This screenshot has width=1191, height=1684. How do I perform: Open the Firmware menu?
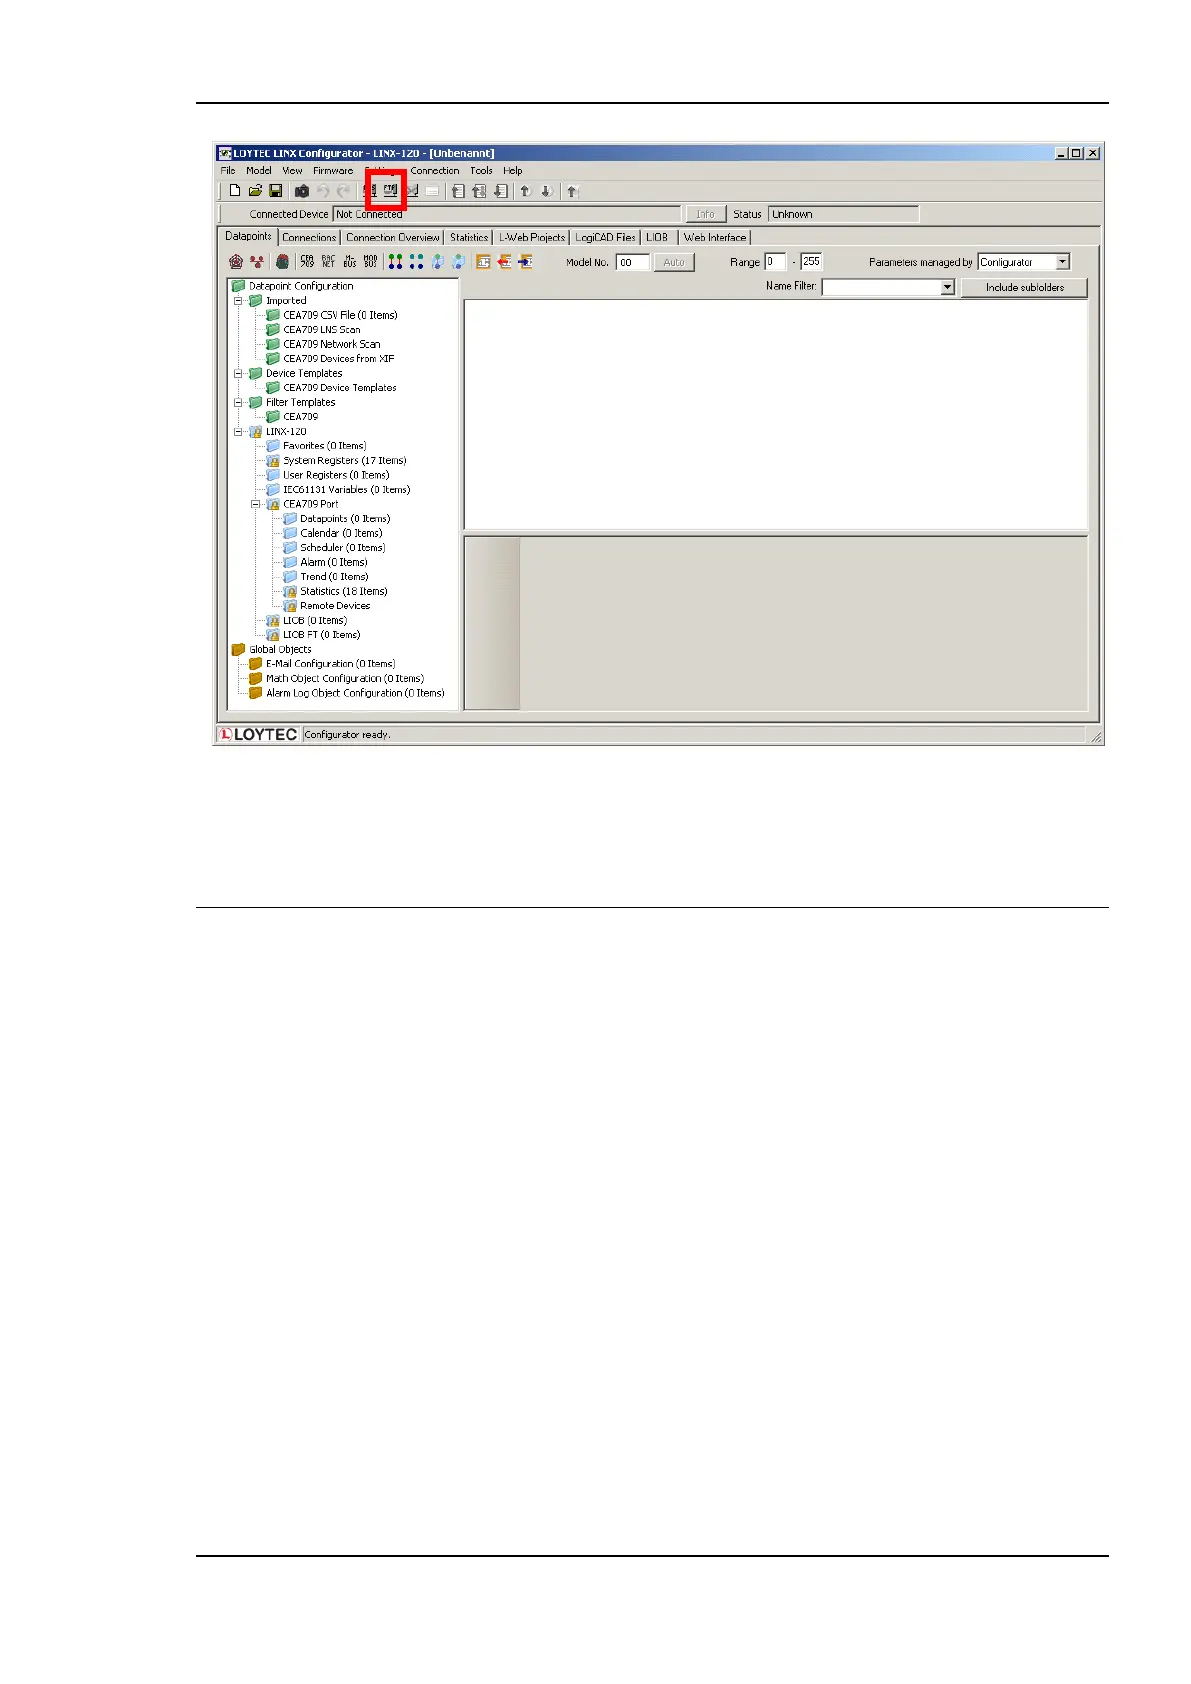tap(333, 171)
